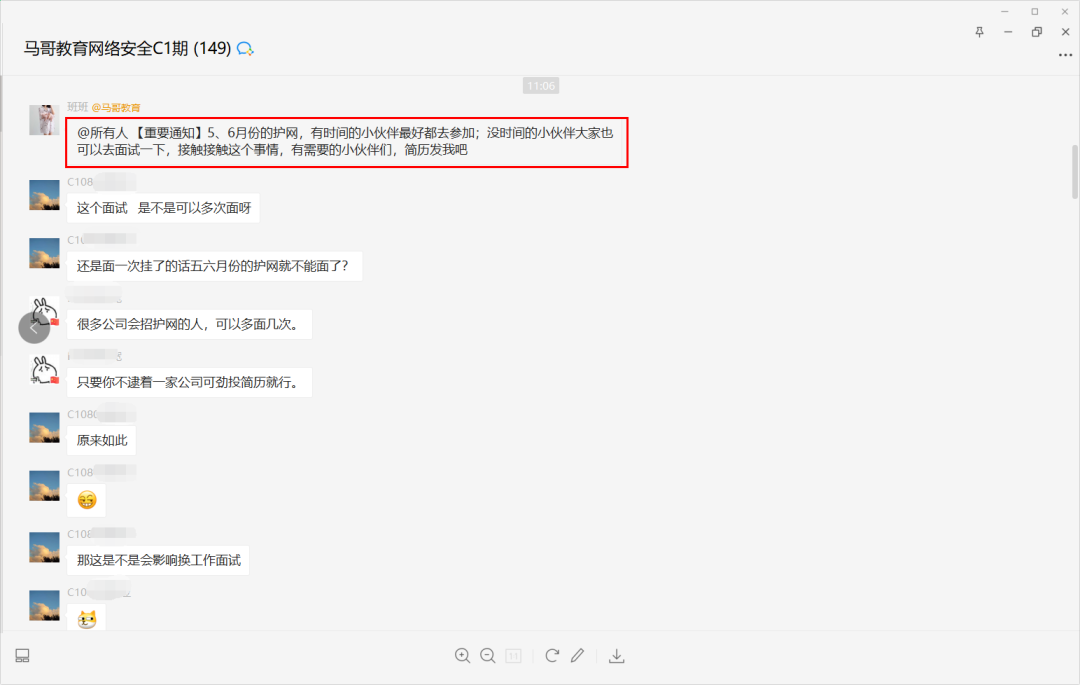Click the 班班 sender's profile avatar
This screenshot has height=685, width=1080.
[44, 120]
